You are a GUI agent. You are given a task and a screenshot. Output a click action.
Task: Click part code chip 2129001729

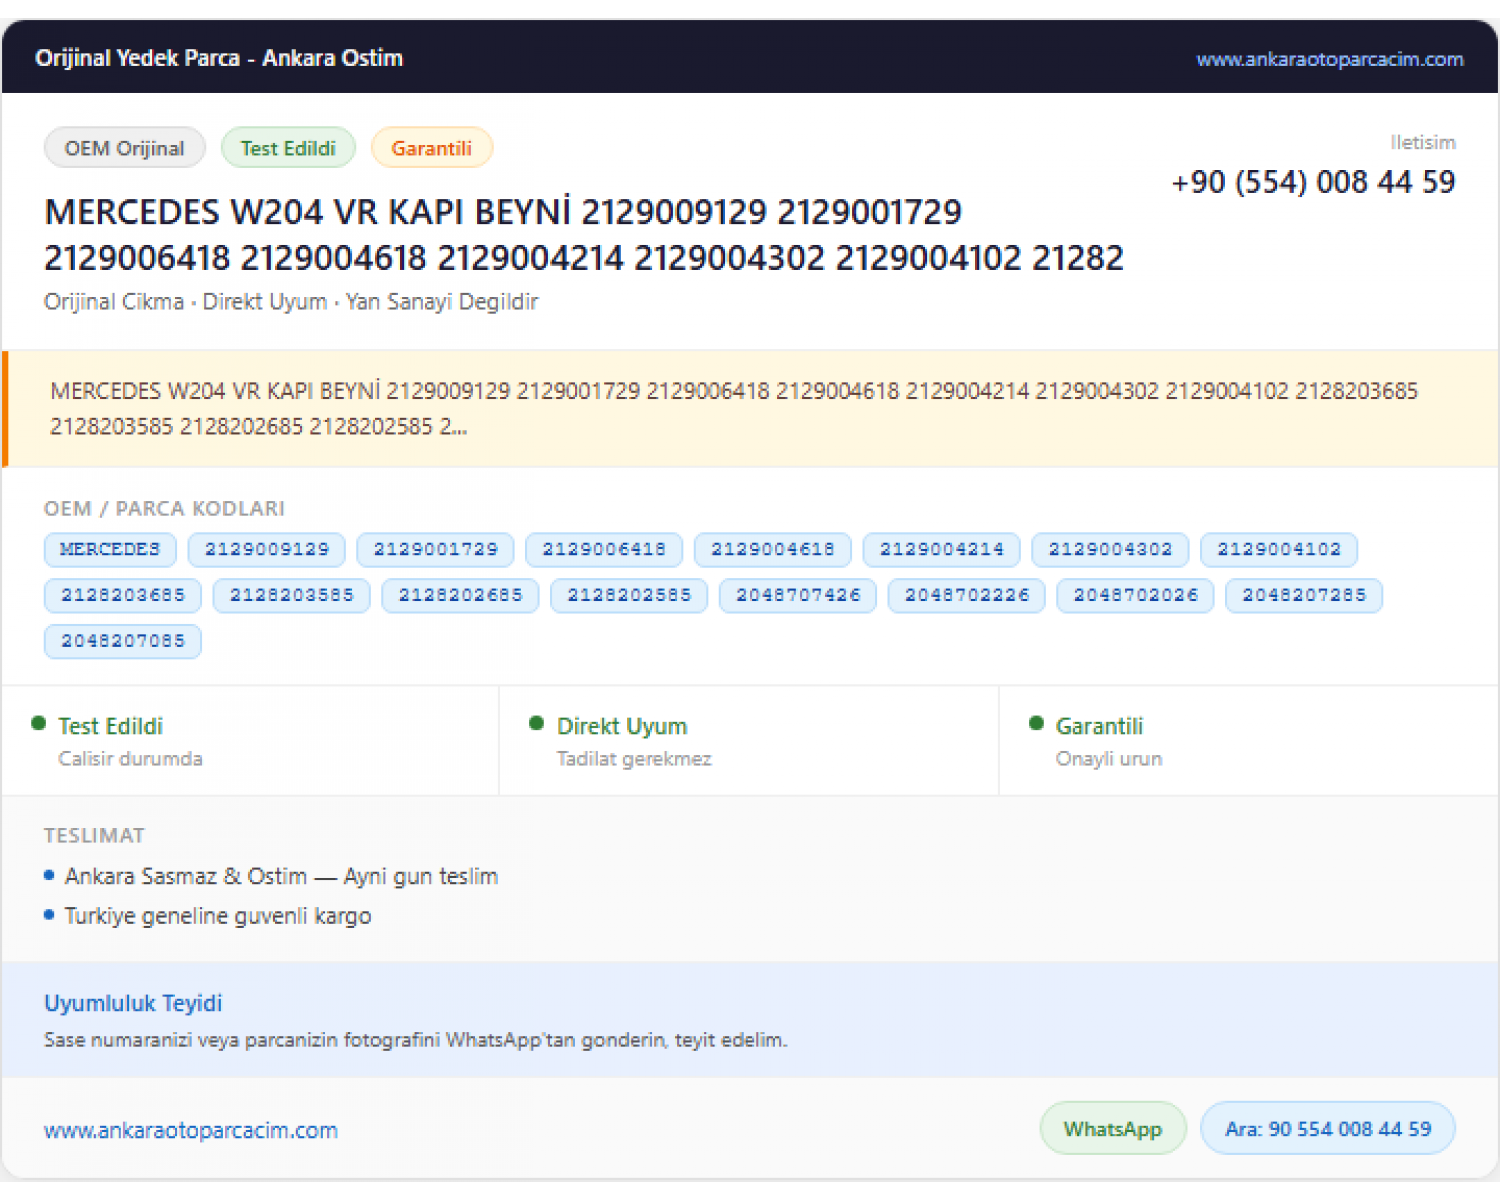(x=435, y=549)
